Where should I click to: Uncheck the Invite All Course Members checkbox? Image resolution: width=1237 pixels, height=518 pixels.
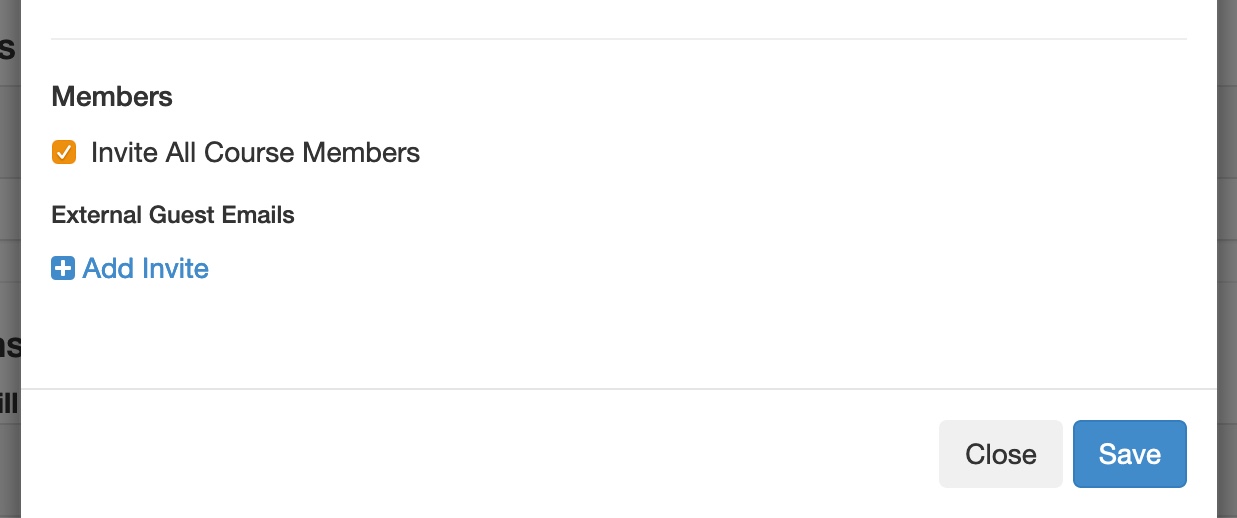click(x=64, y=153)
